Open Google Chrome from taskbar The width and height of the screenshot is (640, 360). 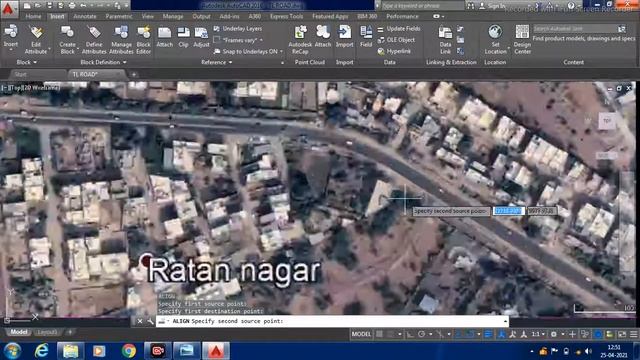[x=129, y=351]
